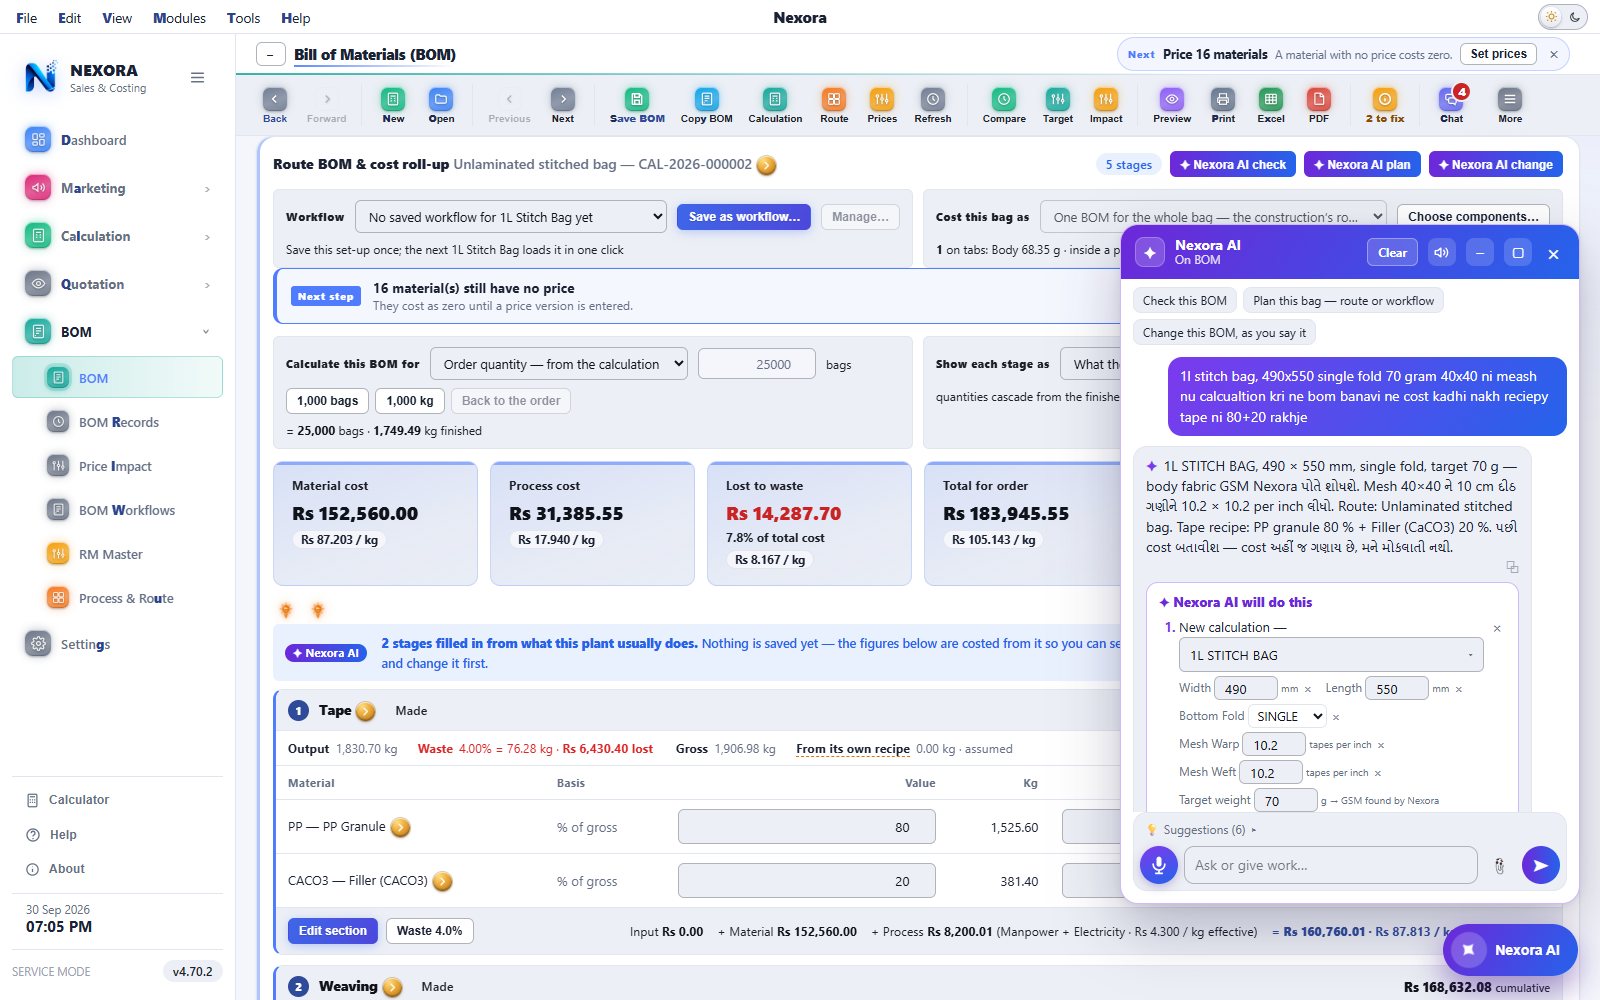Open the workflow dropdown for 1L Stitch Bag
The height and width of the screenshot is (1000, 1600).
511,217
